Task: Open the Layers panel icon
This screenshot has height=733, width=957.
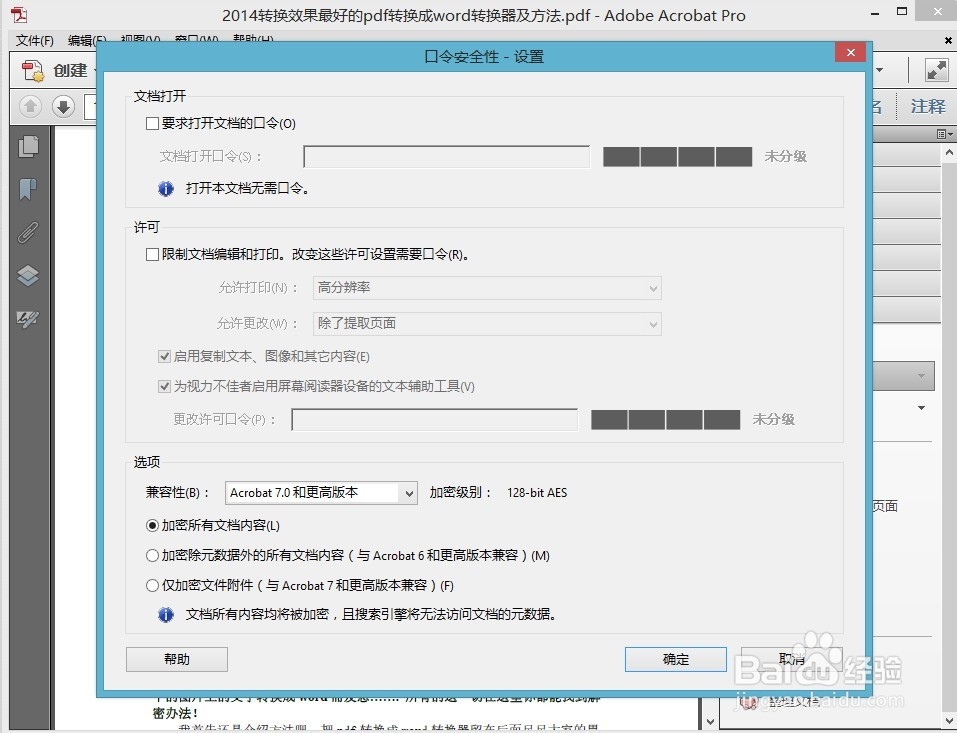Action: coord(28,276)
